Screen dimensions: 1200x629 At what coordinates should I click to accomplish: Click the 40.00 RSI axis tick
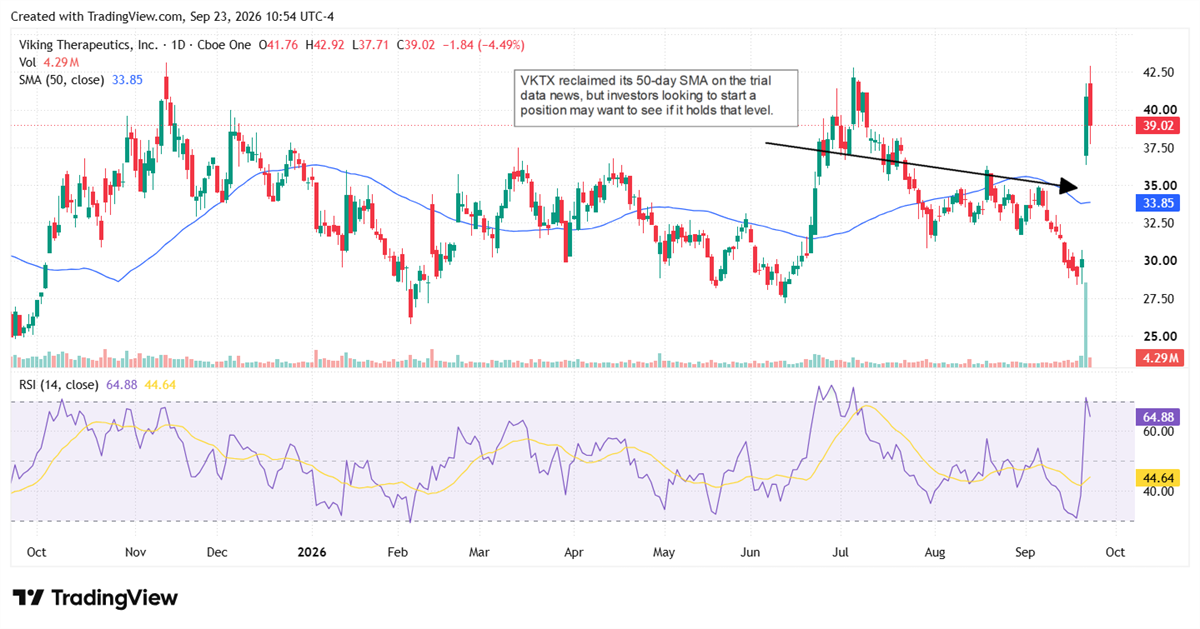pos(1159,492)
